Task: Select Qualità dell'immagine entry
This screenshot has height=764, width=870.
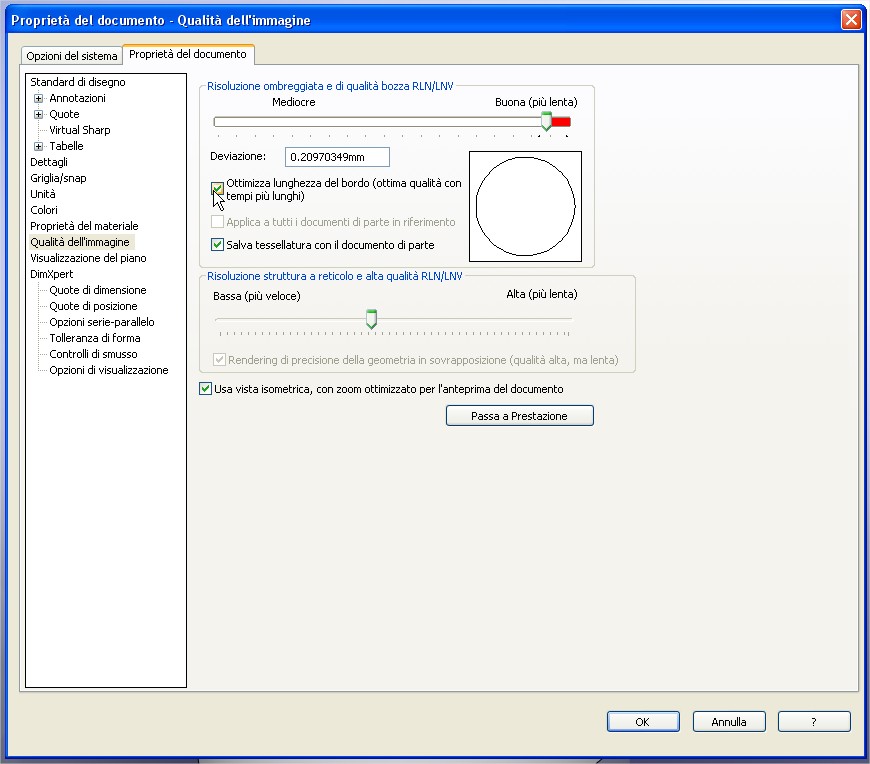Action: (x=80, y=242)
